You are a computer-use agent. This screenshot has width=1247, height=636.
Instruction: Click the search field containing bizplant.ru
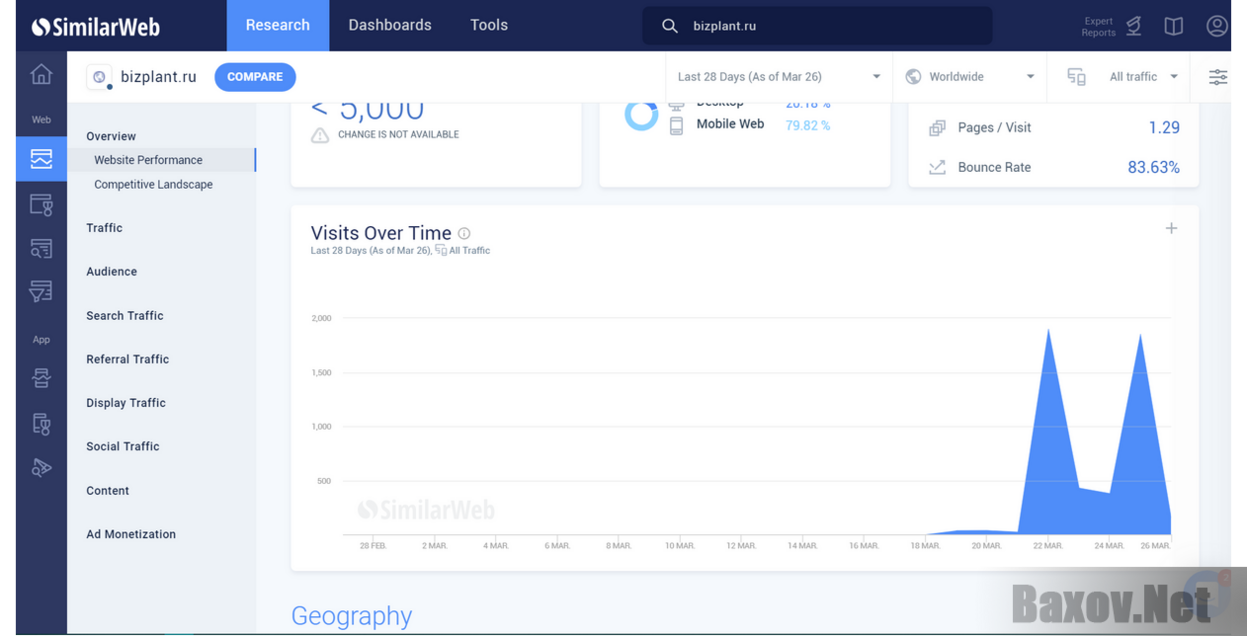pyautogui.click(x=818, y=26)
